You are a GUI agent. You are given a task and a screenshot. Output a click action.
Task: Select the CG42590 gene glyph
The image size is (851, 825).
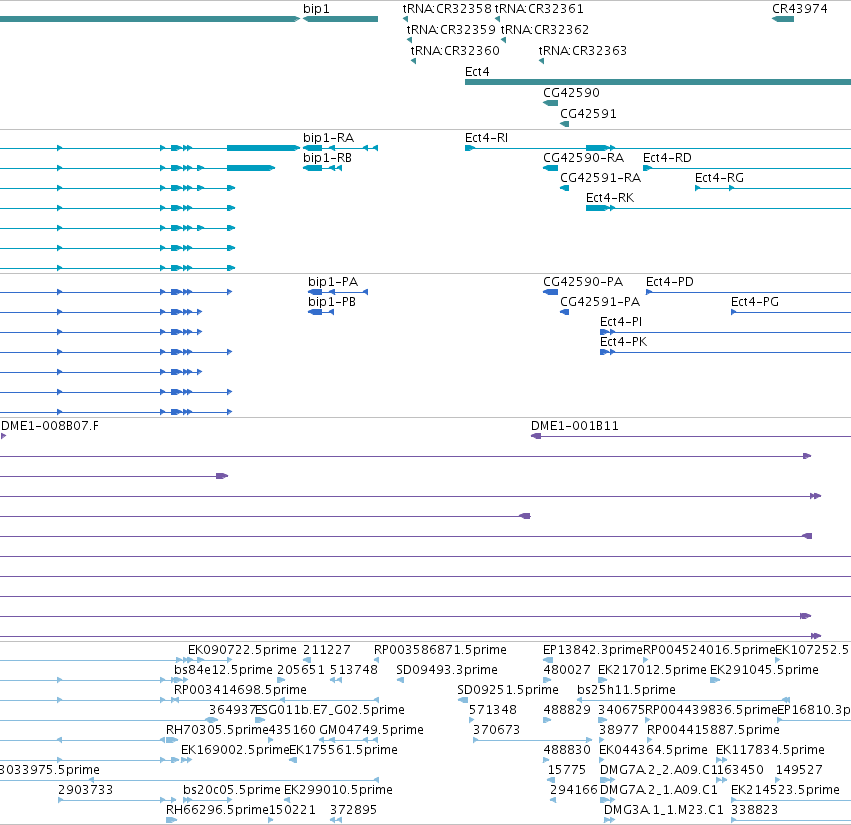(x=550, y=103)
